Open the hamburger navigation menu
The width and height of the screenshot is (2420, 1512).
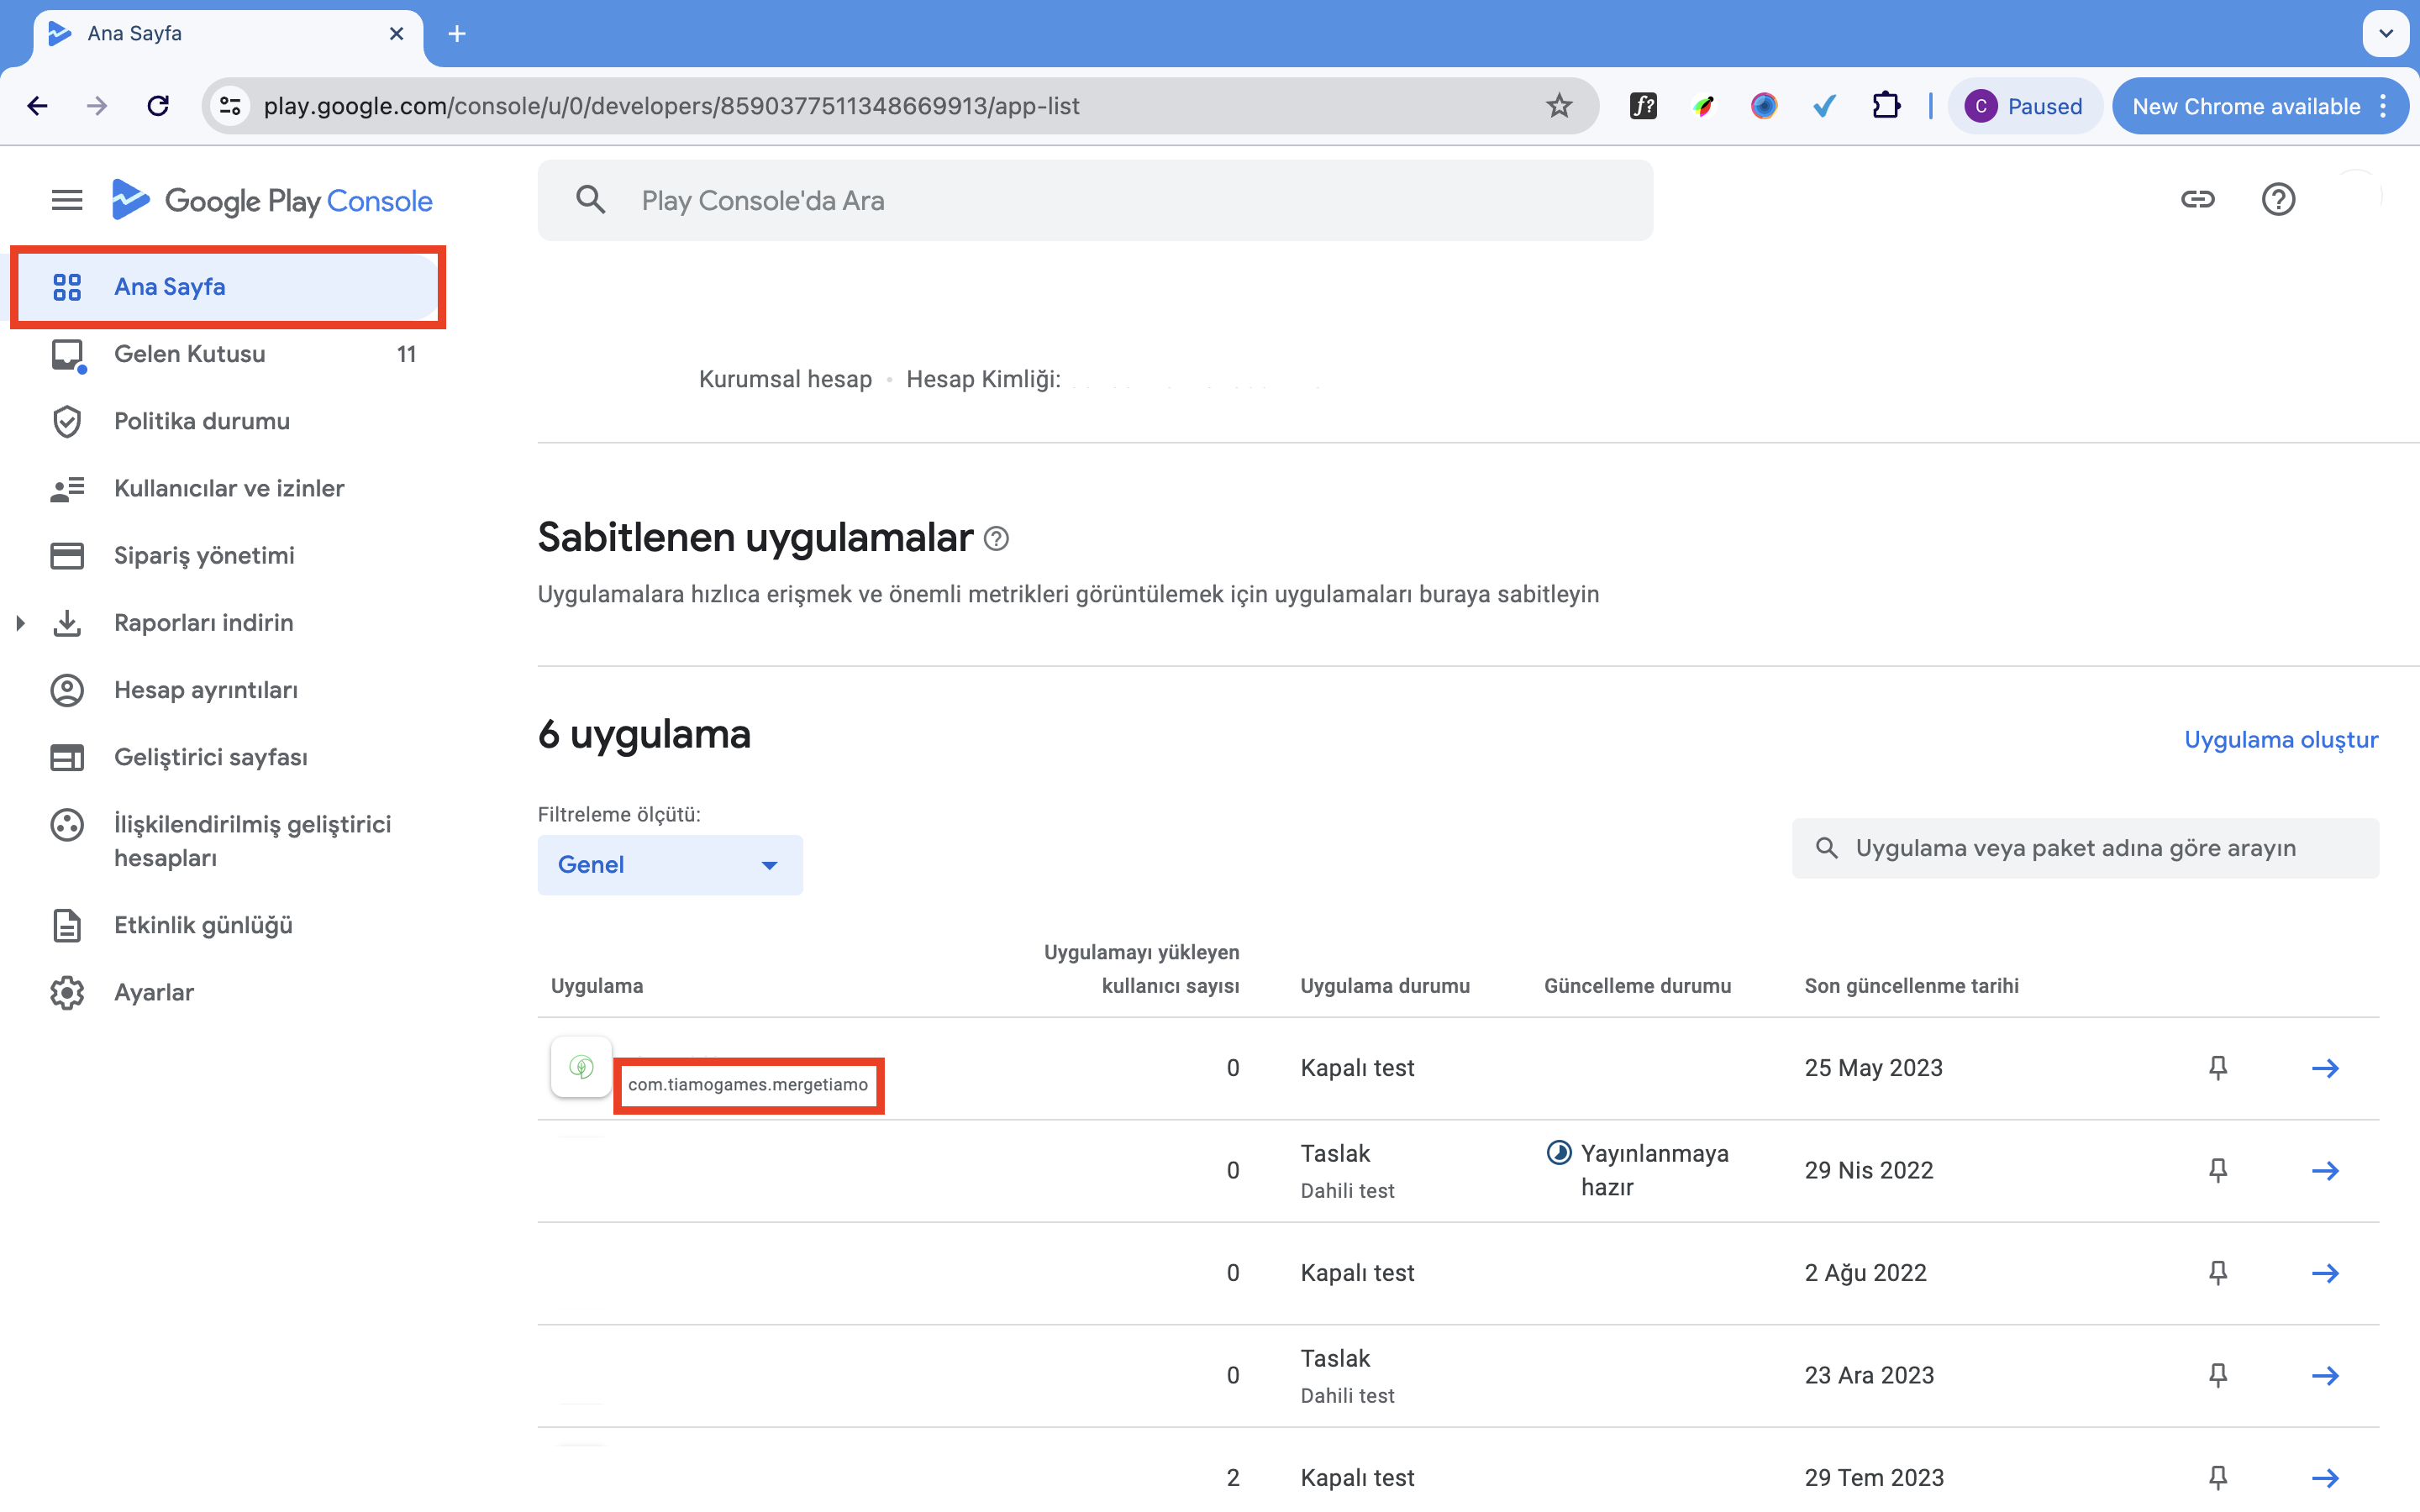point(67,200)
